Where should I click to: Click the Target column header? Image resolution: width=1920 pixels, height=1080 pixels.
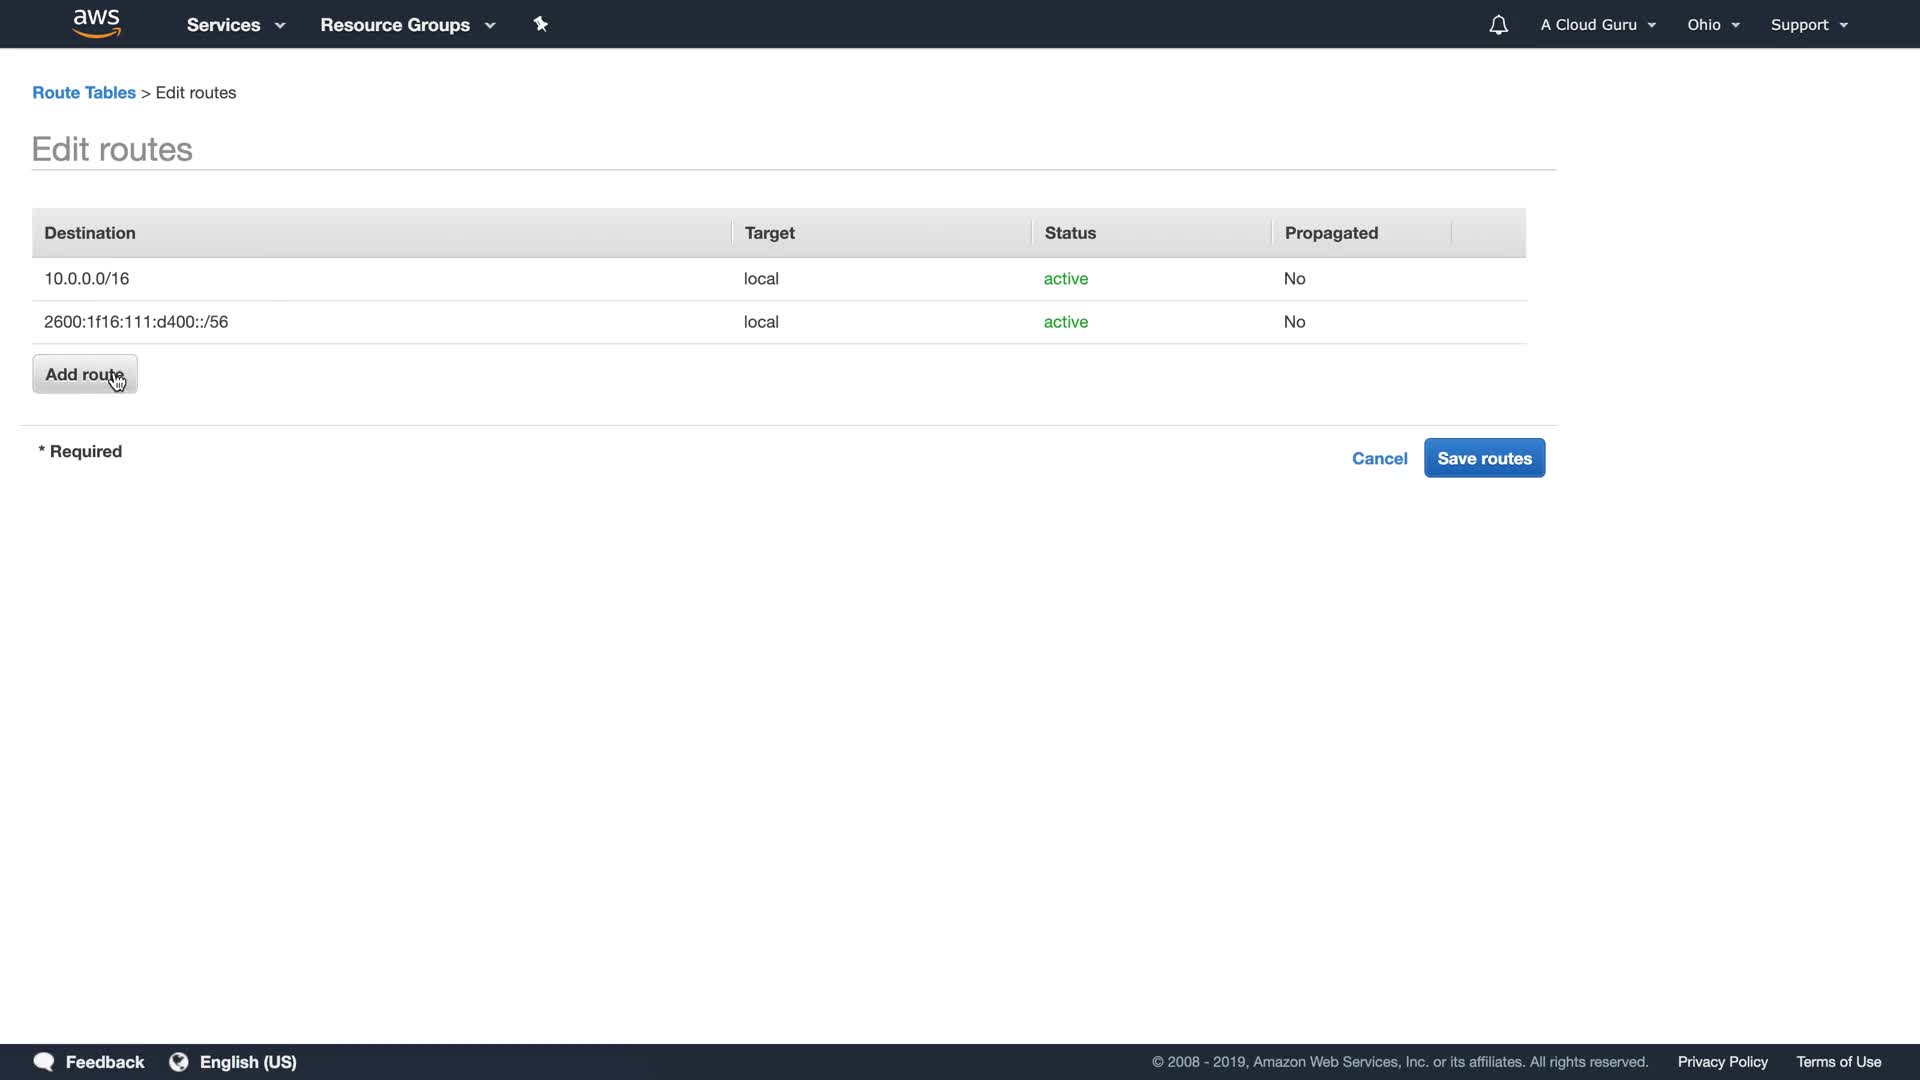pos(769,233)
